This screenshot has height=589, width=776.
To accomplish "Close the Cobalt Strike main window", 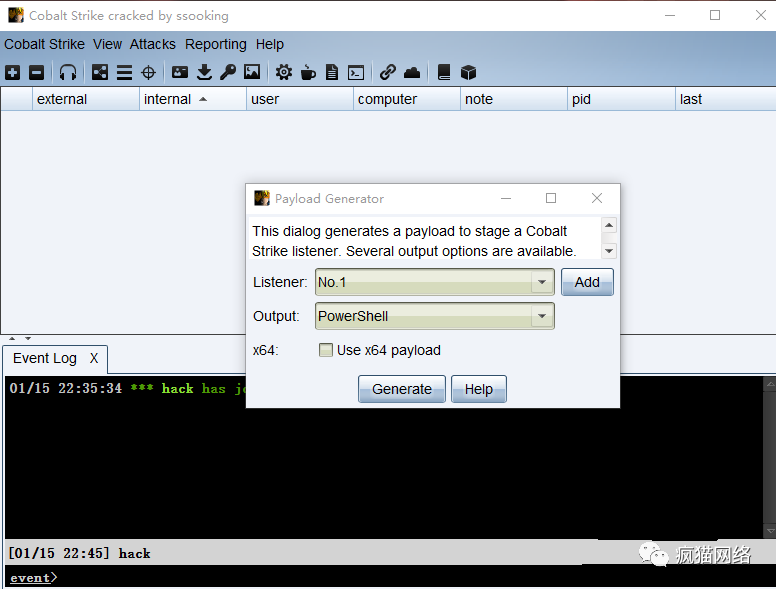I will pos(761,16).
